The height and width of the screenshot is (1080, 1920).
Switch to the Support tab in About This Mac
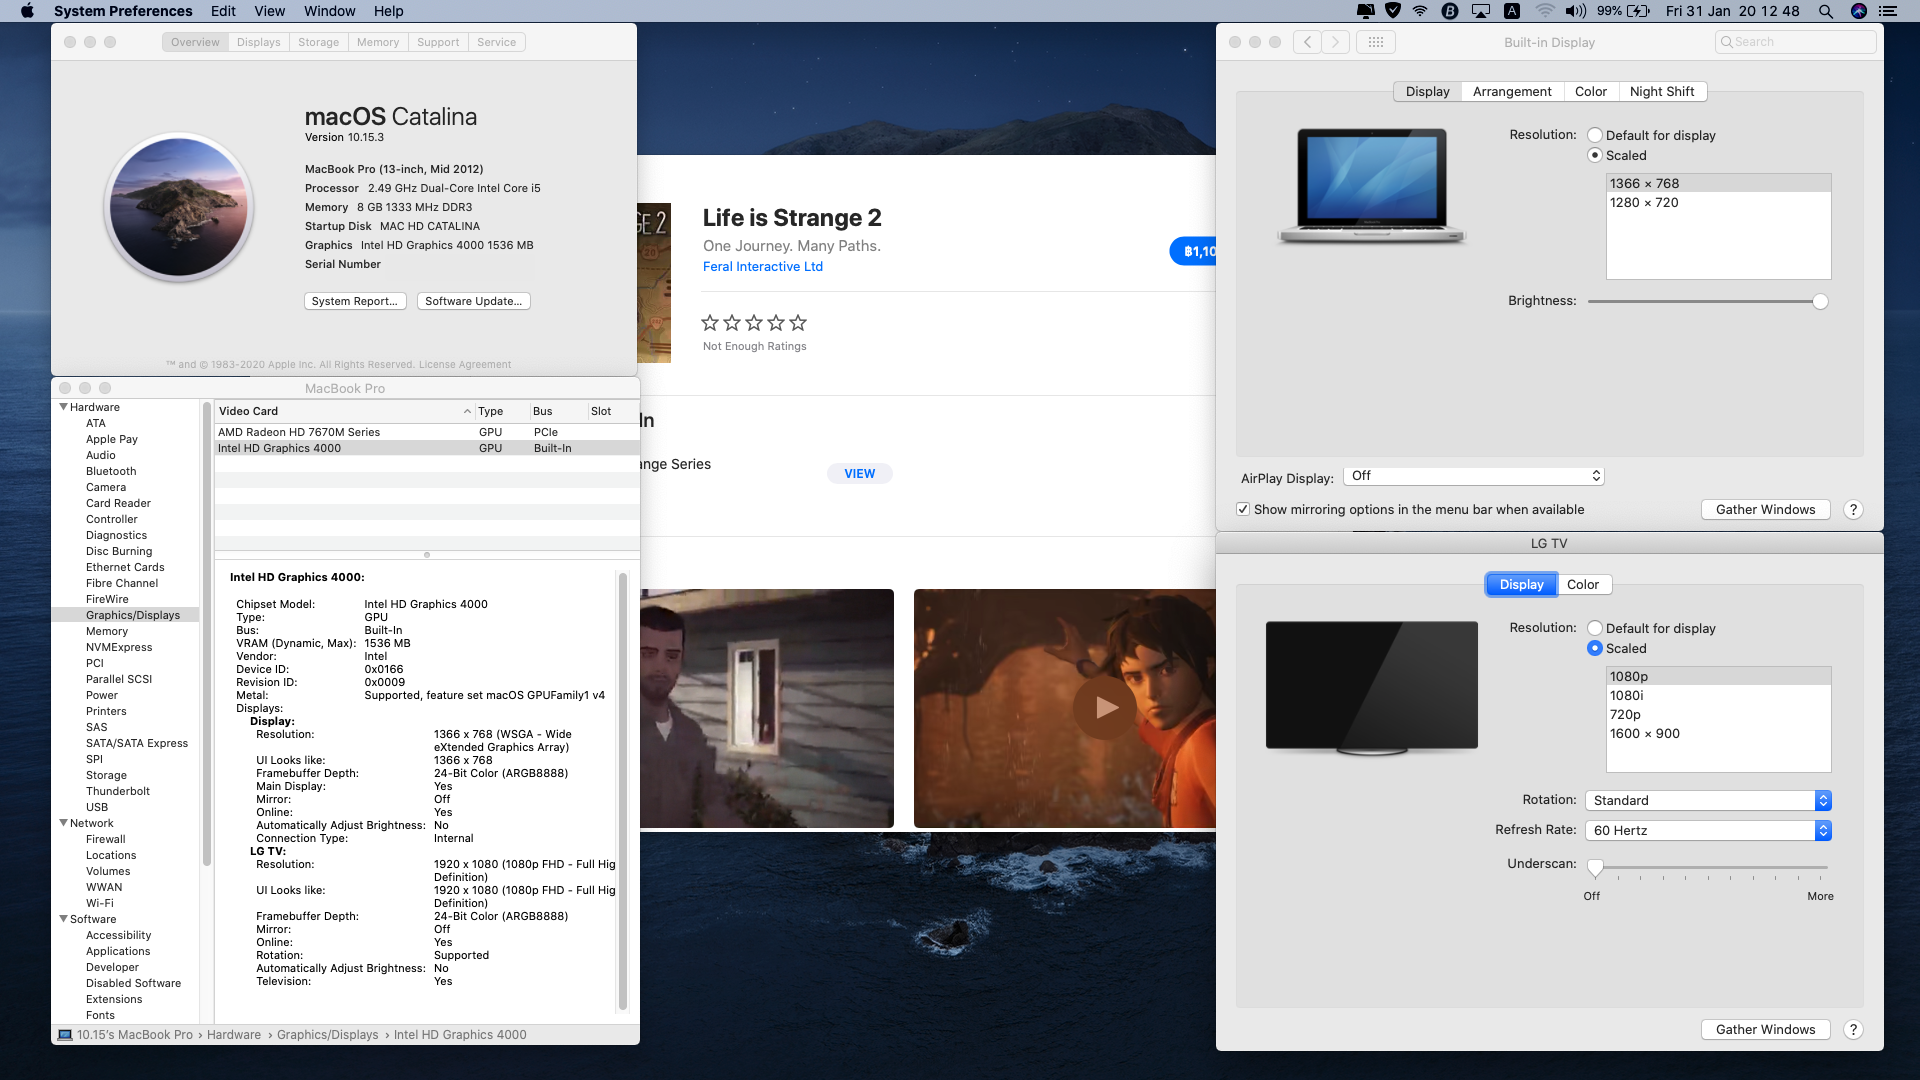(x=438, y=42)
